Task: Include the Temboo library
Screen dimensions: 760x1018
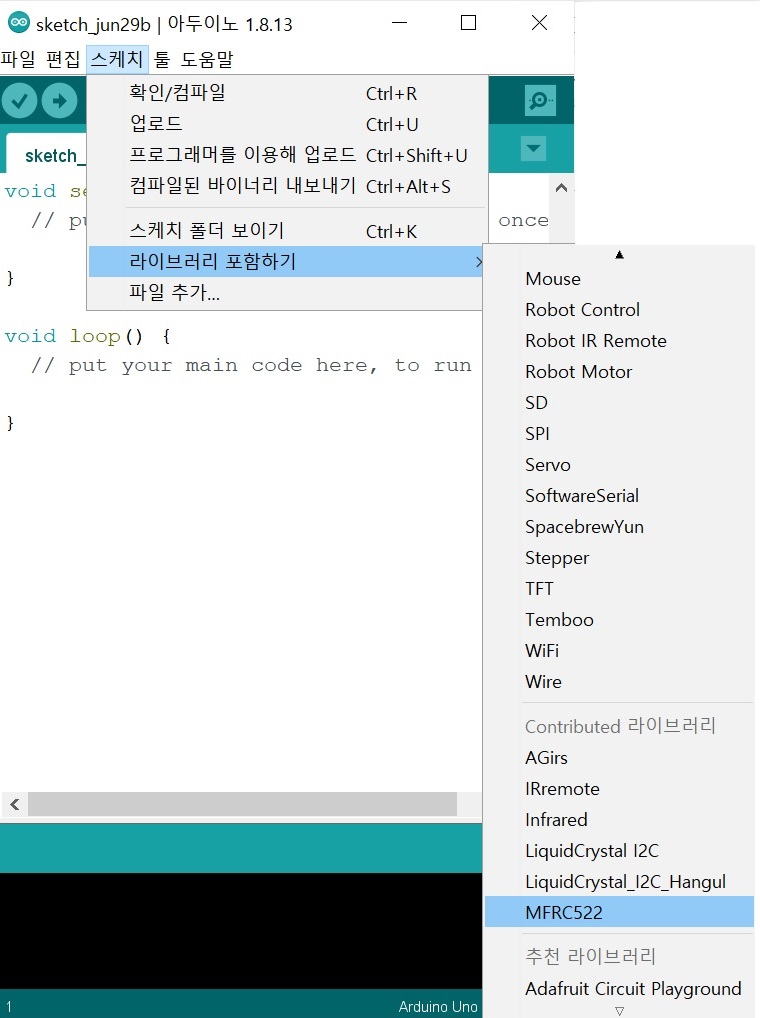Action: coord(619,620)
